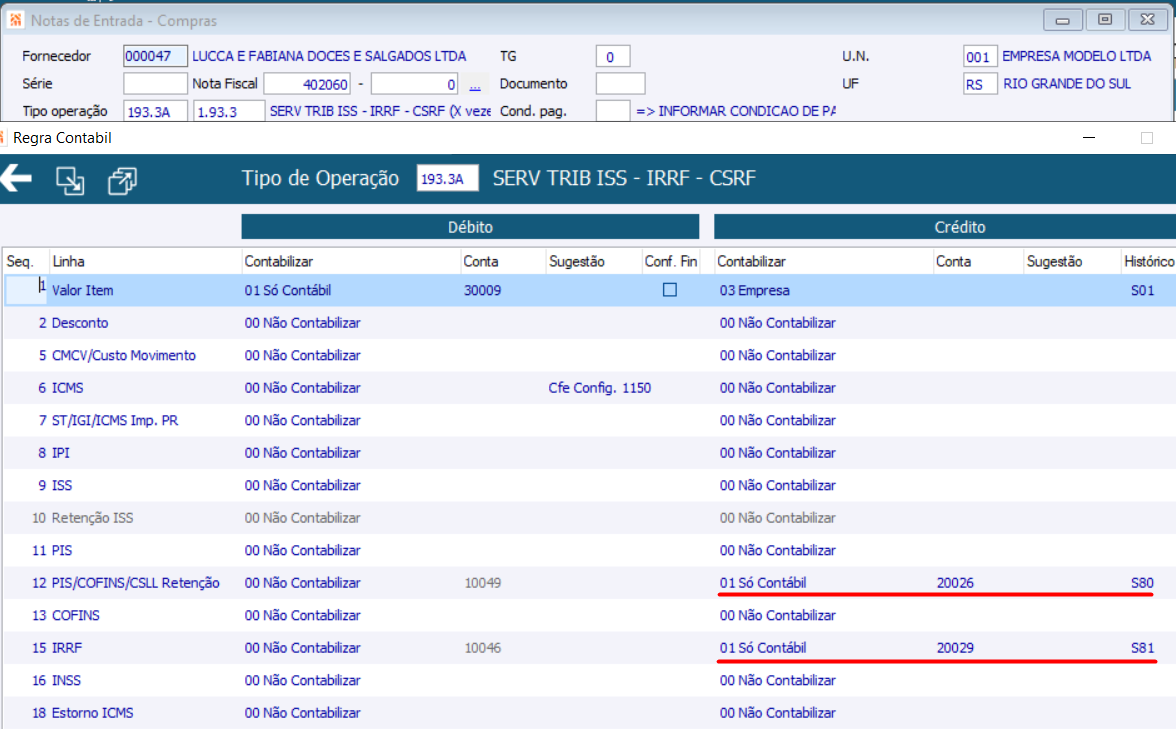Select the PIS row, sequence 11
Image resolution: width=1176 pixels, height=729 pixels.
click(590, 550)
